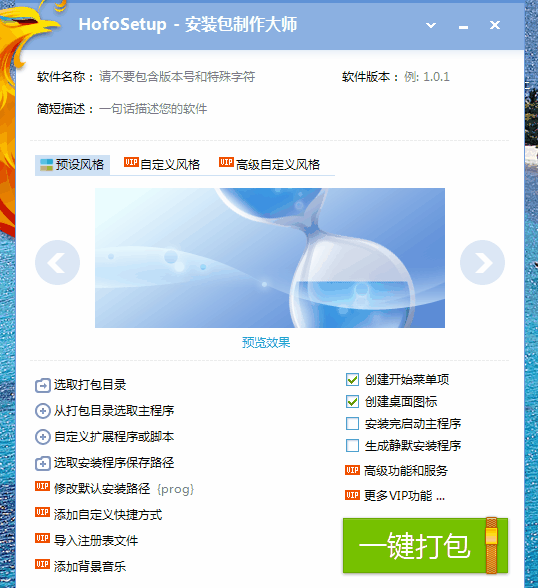This screenshot has width=538, height=588.
Task: Click the colored preset style icon on 预设风格 tab
Action: click(46, 165)
